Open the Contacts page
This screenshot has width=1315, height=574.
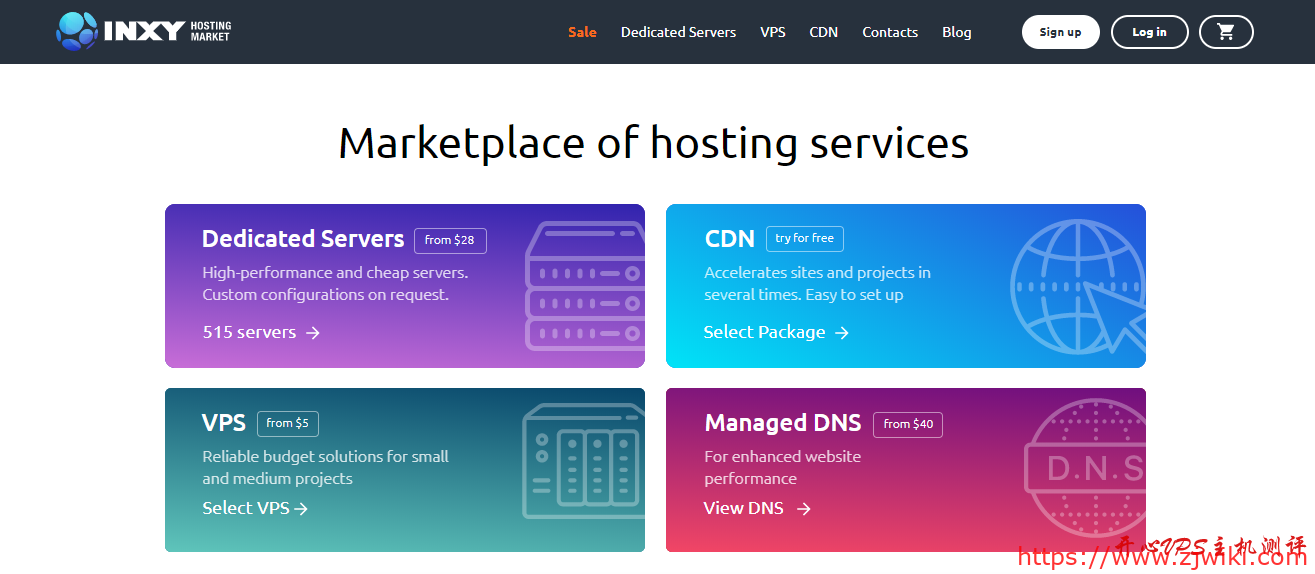click(890, 32)
